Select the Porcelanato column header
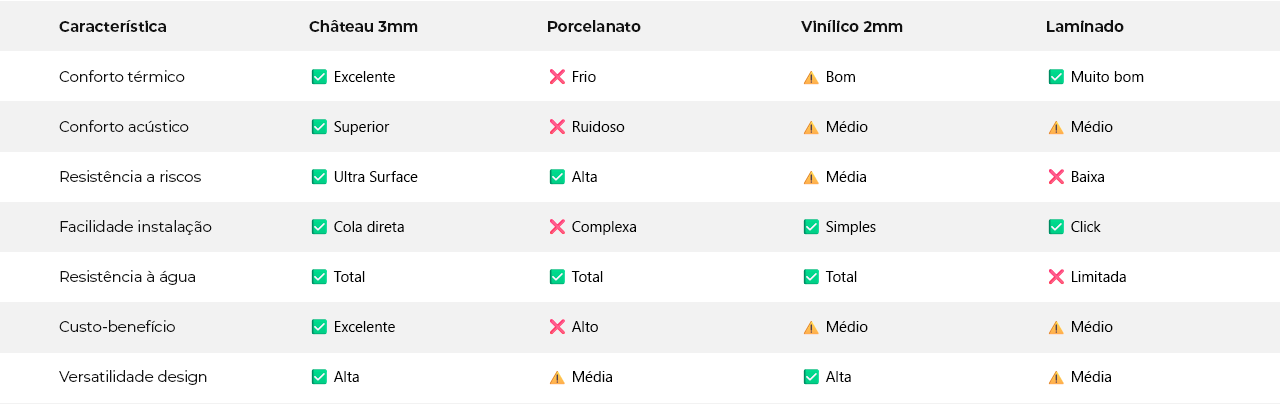 click(593, 27)
